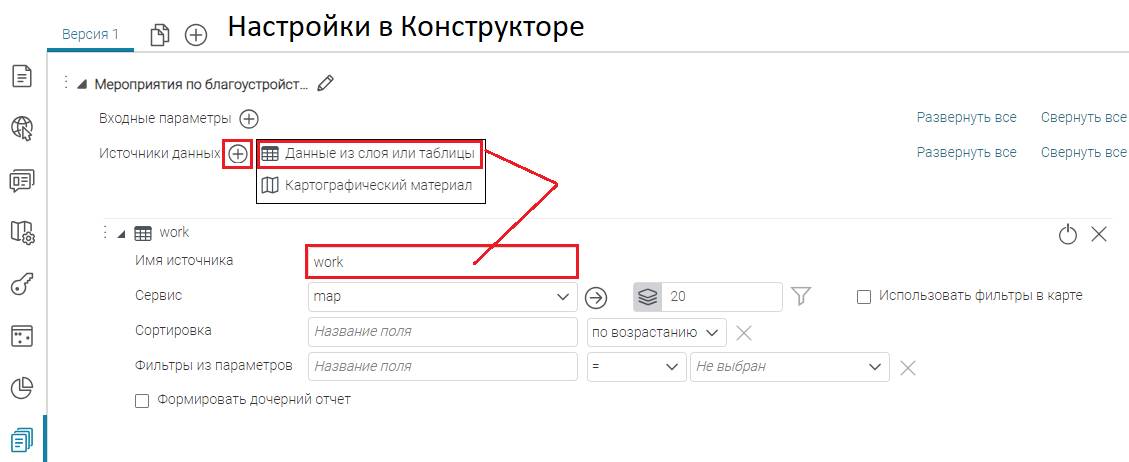The width and height of the screenshot is (1129, 462).
Task: Add a new version with plus icon
Action: 196,35
